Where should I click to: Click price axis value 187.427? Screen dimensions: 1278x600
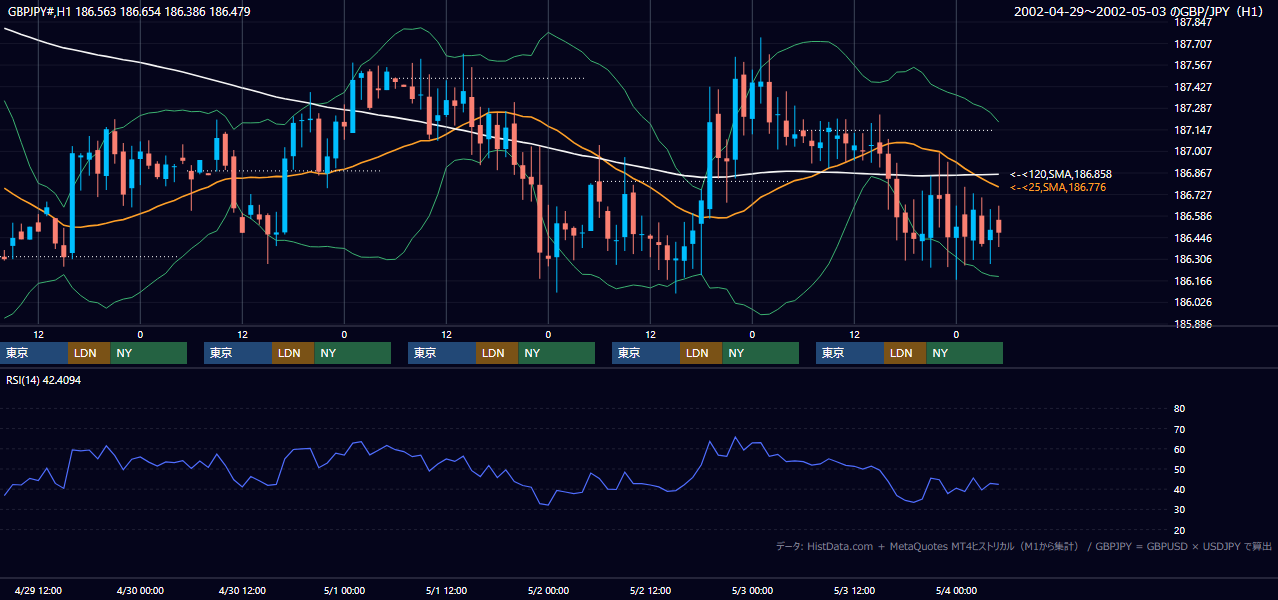pos(1192,87)
